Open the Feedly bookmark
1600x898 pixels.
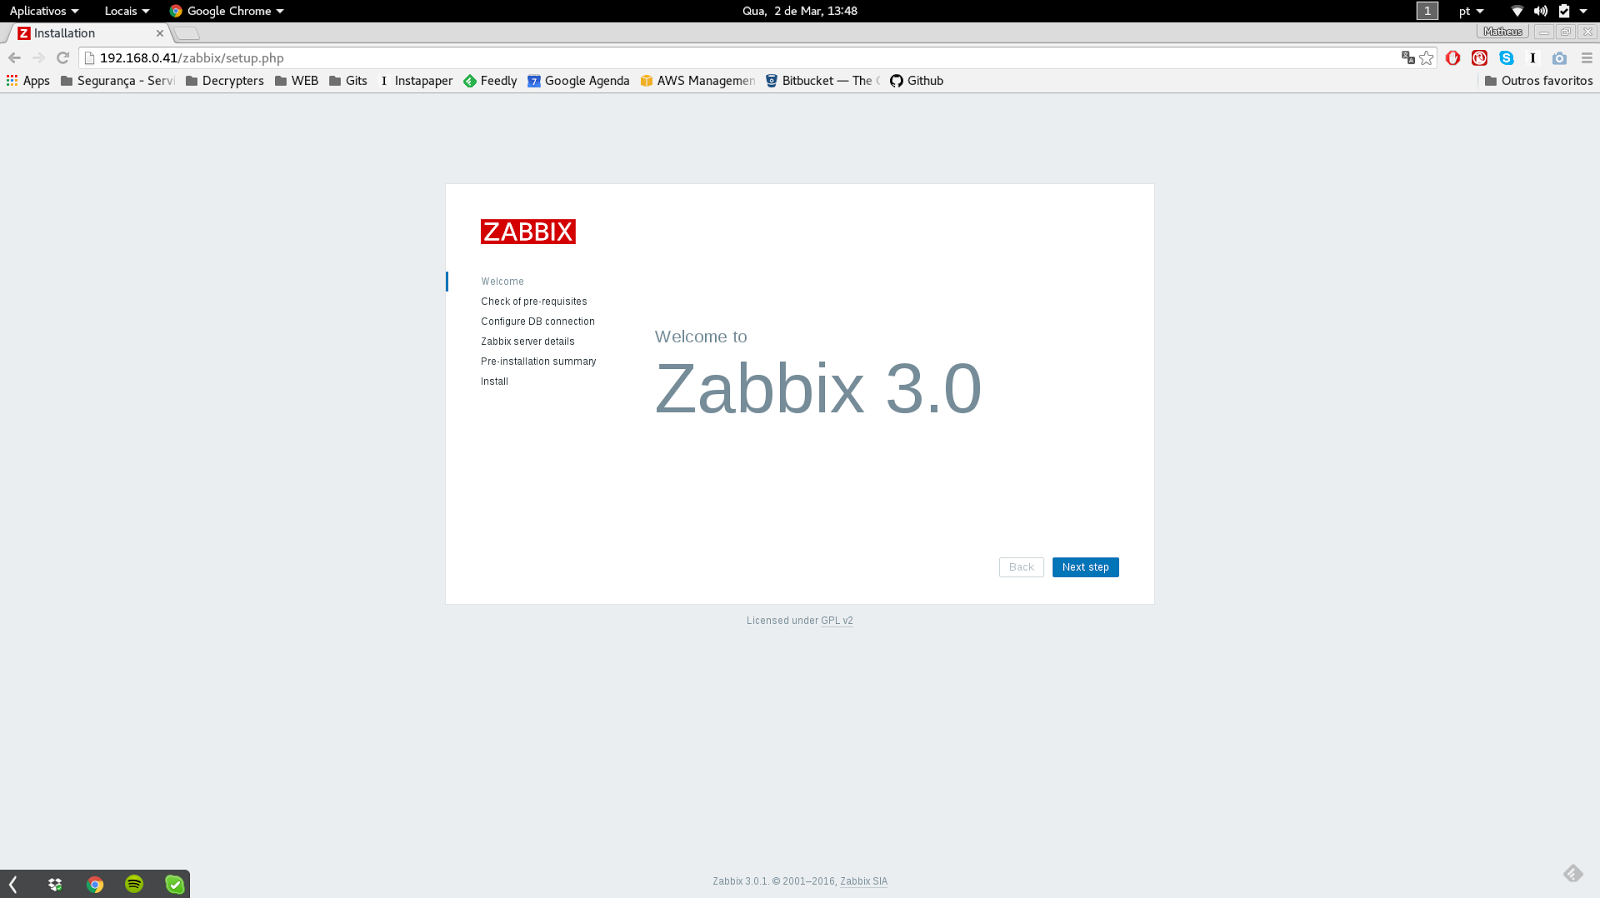tap(490, 81)
